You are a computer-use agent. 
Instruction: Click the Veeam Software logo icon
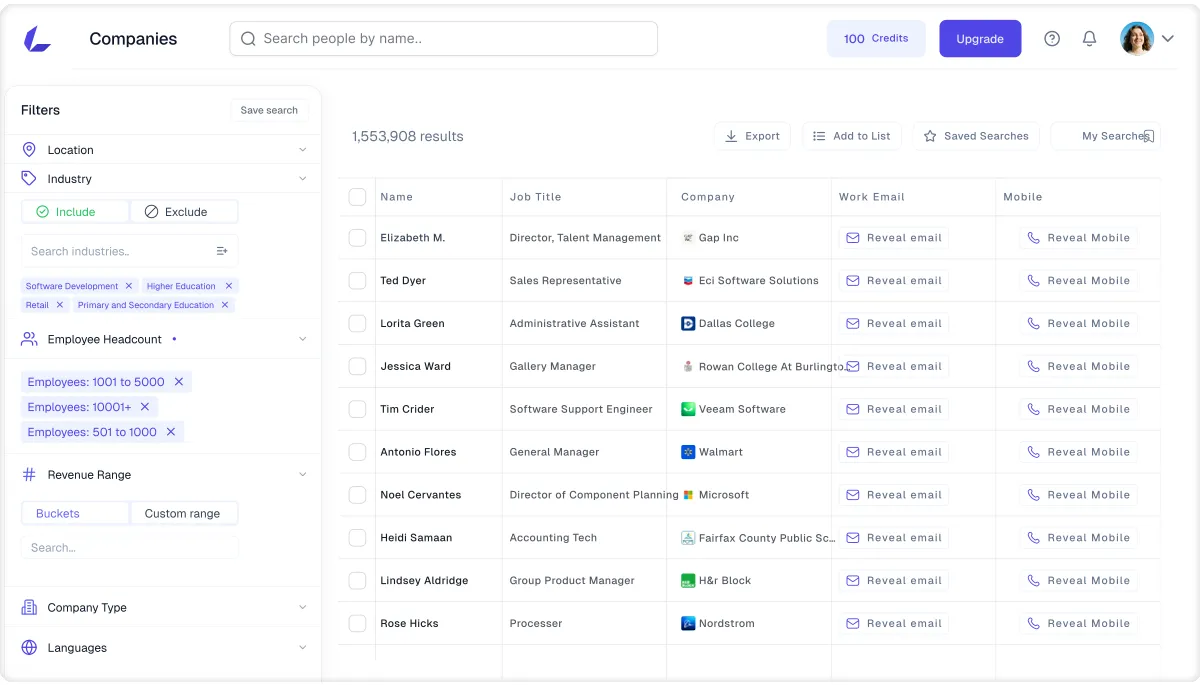click(688, 409)
